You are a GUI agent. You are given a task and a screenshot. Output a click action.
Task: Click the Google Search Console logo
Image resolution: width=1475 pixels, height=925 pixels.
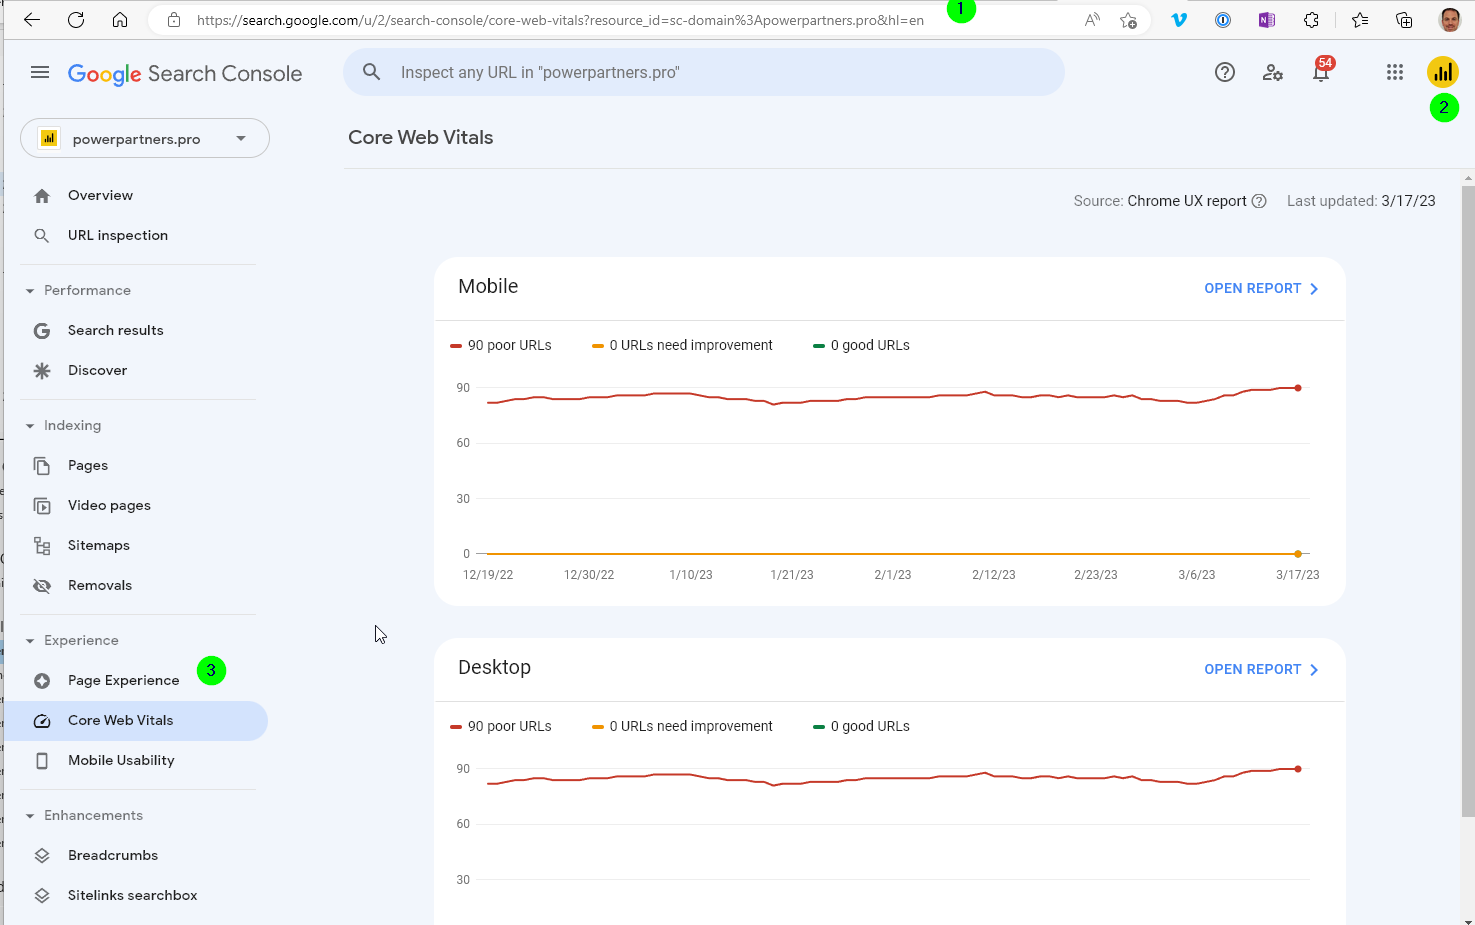(x=185, y=74)
